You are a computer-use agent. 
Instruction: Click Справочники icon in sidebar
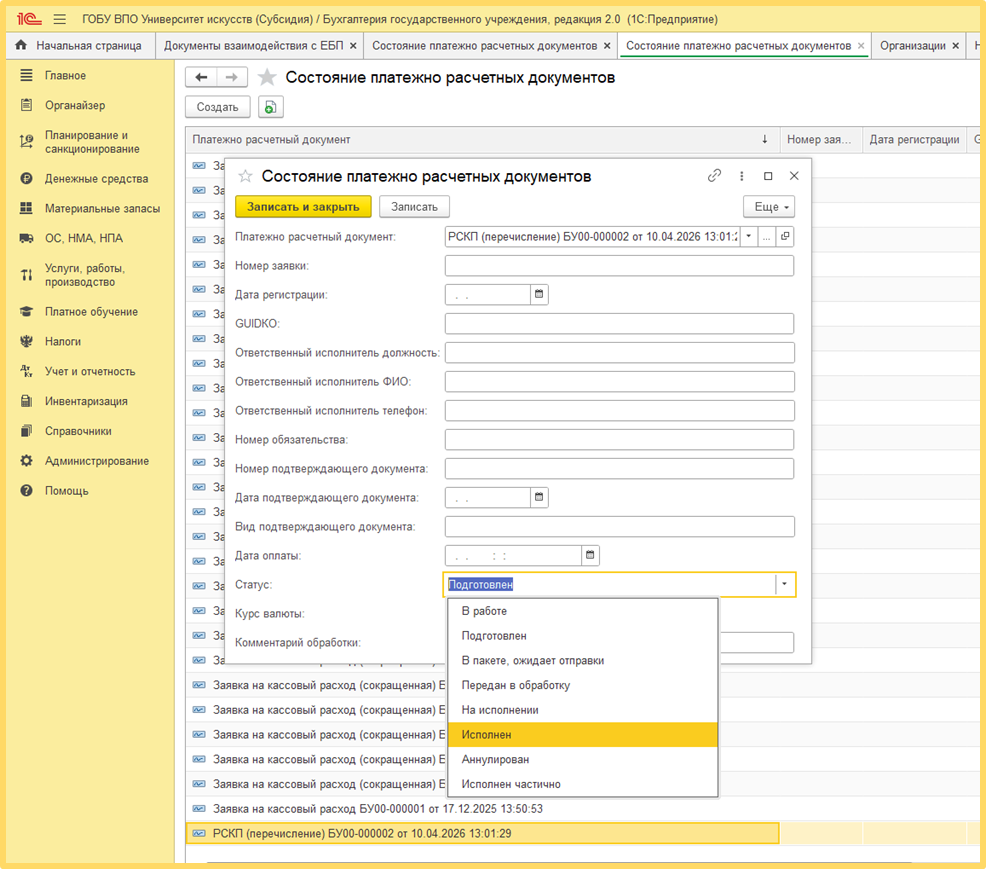click(x=26, y=431)
